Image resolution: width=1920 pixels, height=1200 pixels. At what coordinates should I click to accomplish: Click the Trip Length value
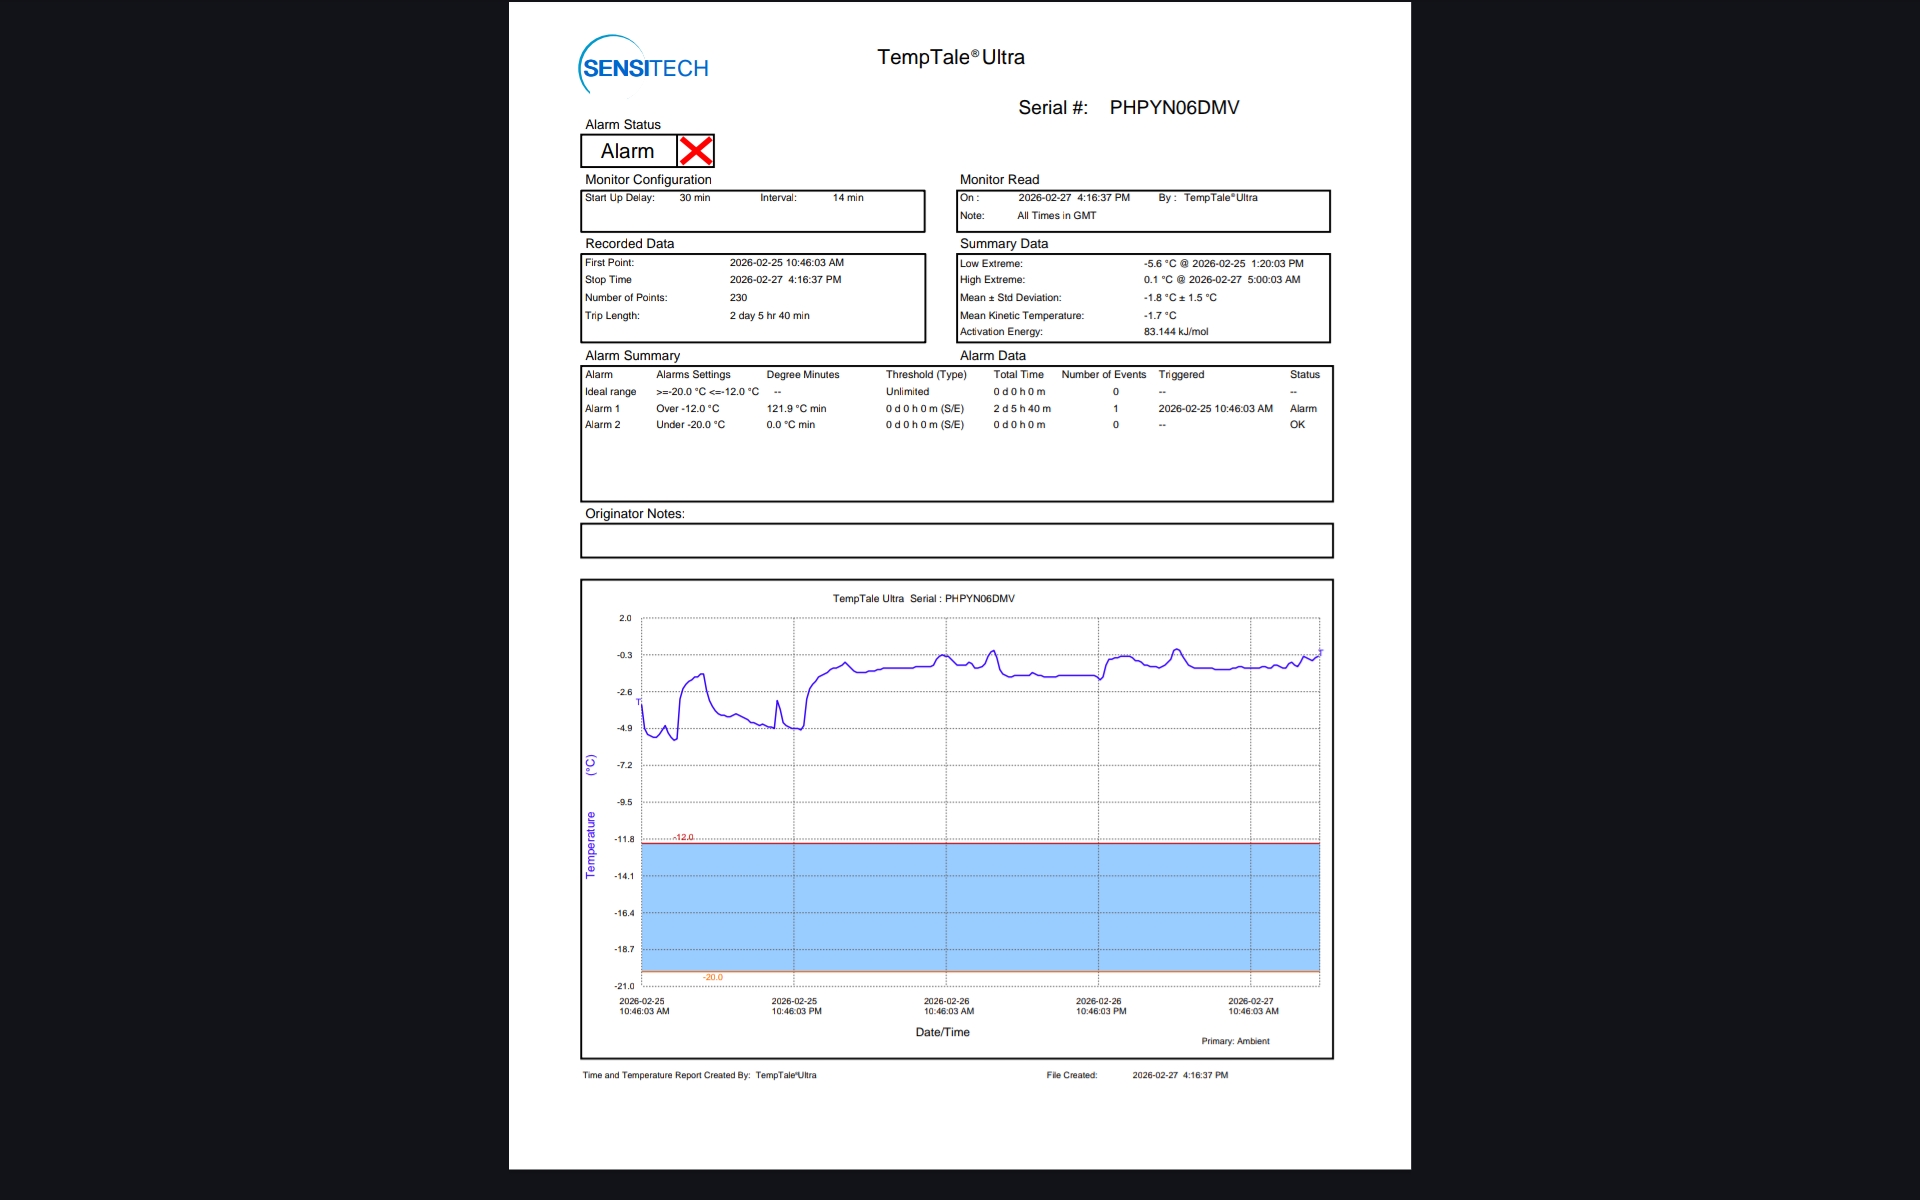coord(769,316)
